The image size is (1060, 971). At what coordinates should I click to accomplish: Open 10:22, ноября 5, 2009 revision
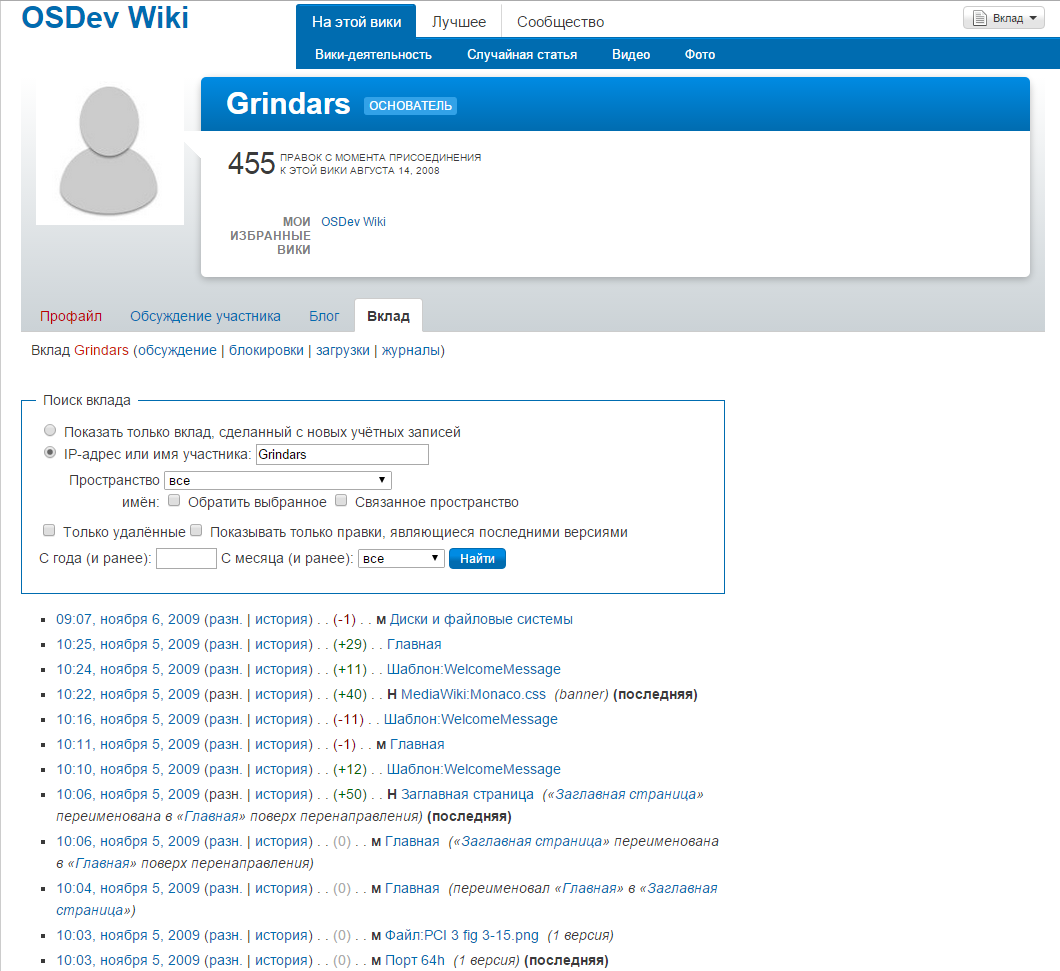tap(128, 694)
